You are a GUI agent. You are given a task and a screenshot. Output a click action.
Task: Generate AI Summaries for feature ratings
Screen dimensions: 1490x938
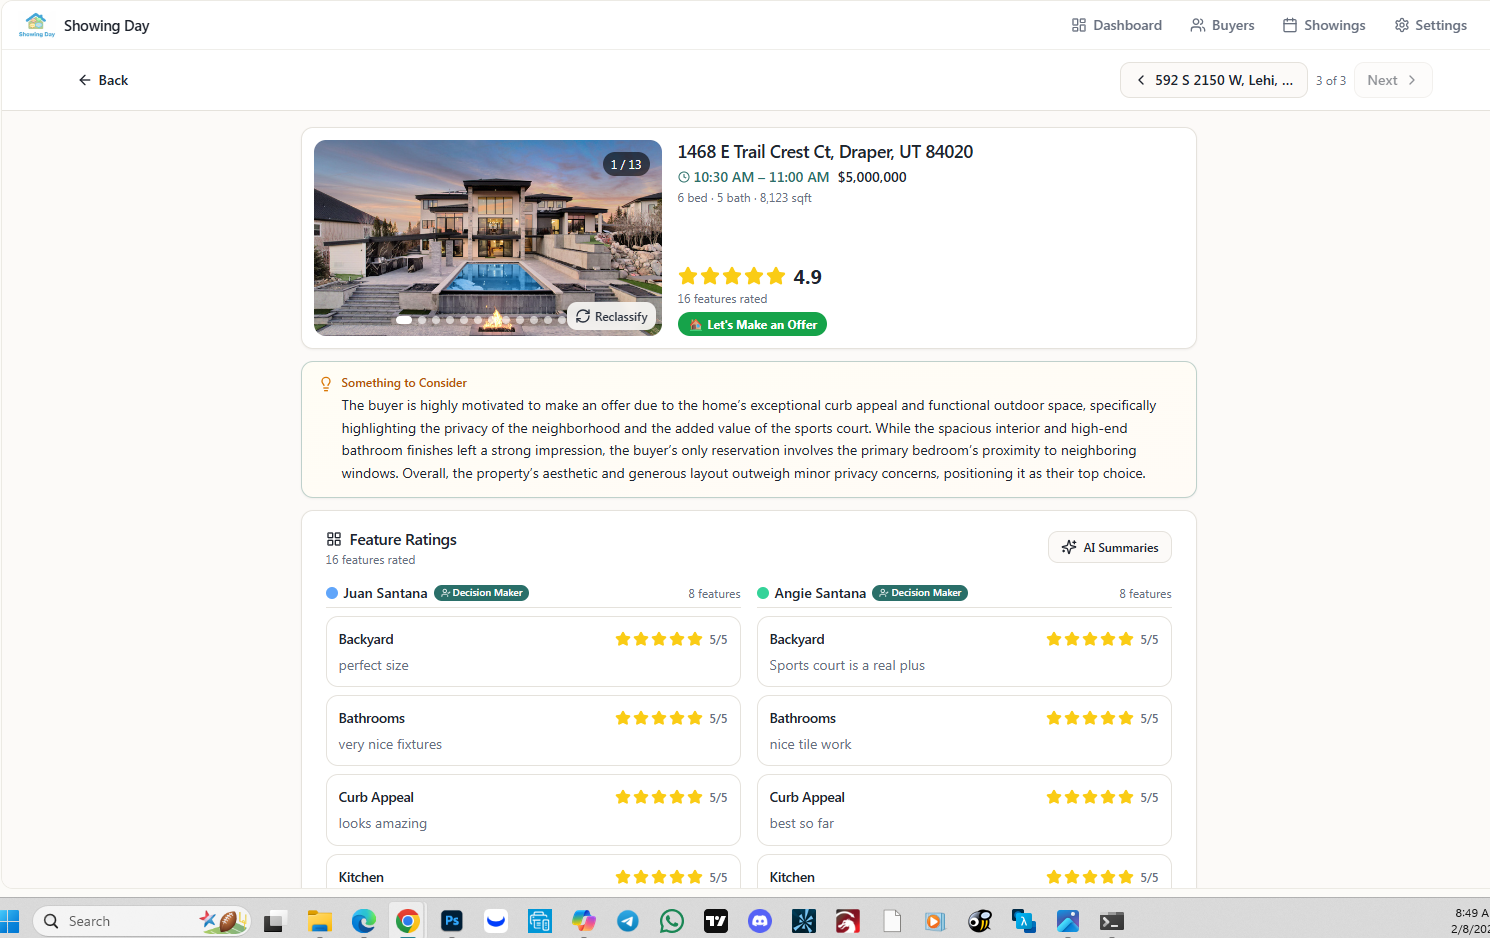pos(1109,547)
